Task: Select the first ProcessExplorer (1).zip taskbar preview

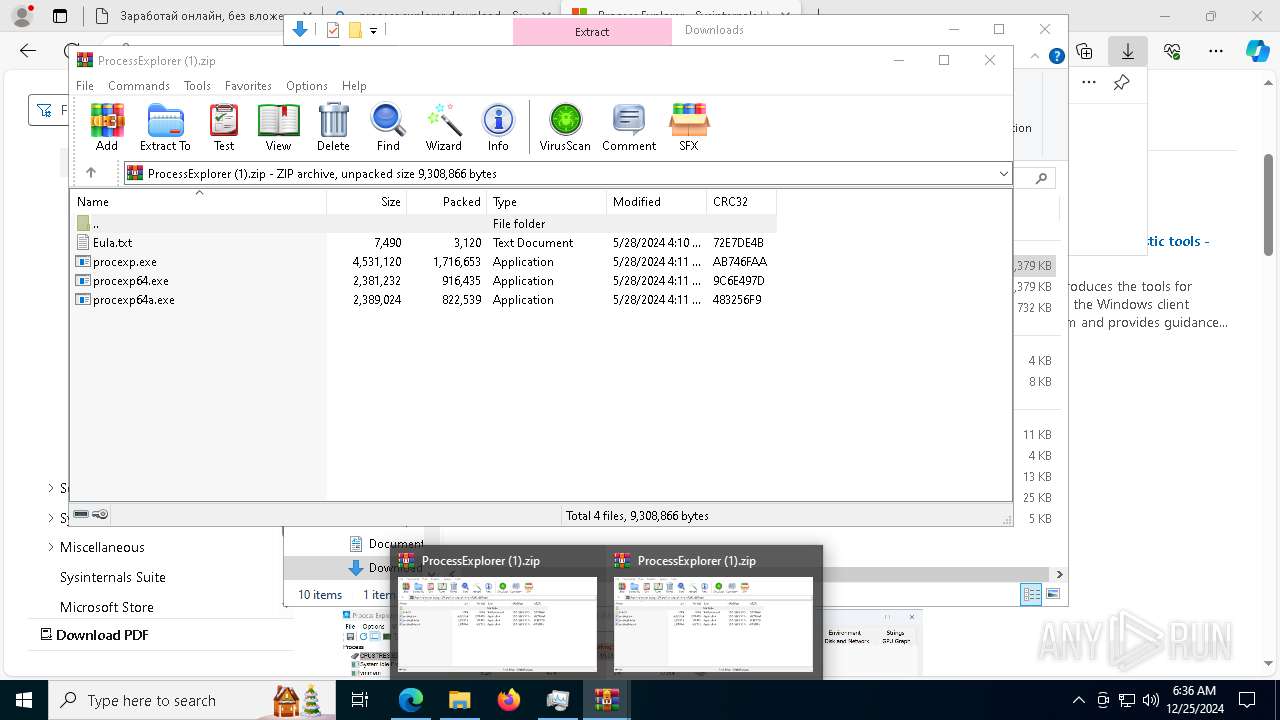Action: click(498, 613)
